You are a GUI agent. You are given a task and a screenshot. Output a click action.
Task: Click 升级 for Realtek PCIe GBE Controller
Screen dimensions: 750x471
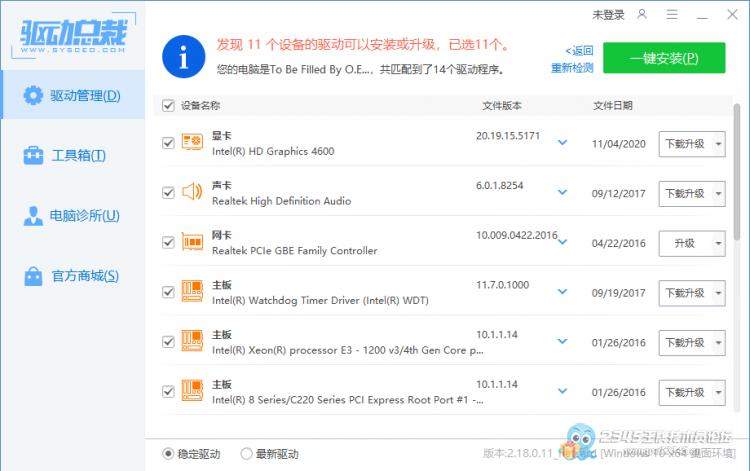point(685,243)
